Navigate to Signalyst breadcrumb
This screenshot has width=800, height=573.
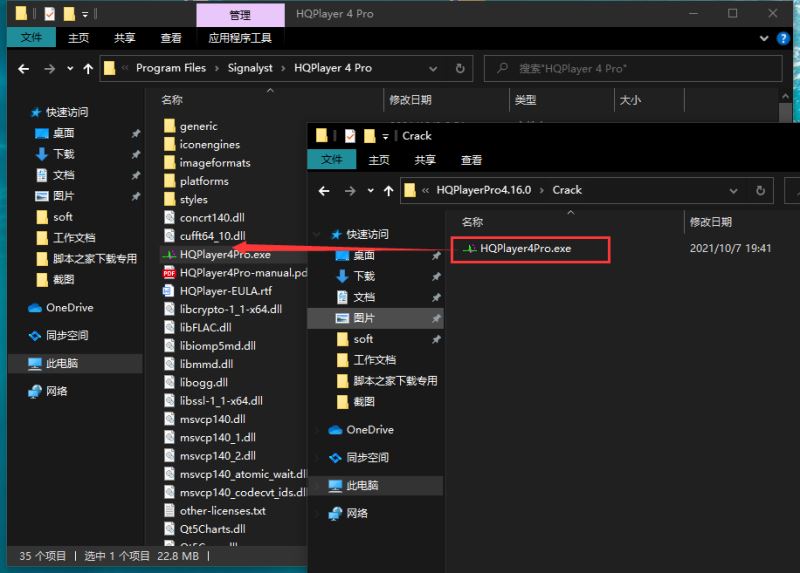pos(250,68)
